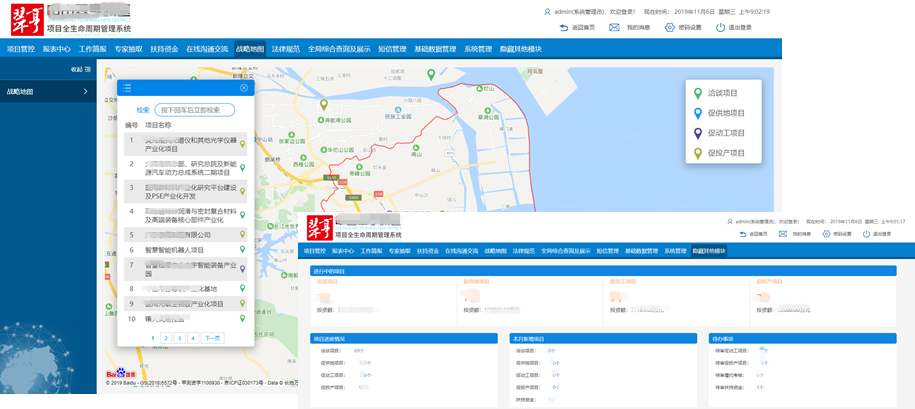Click the list icon in project panel header
Screen dimensions: 915x409
coord(127,88)
